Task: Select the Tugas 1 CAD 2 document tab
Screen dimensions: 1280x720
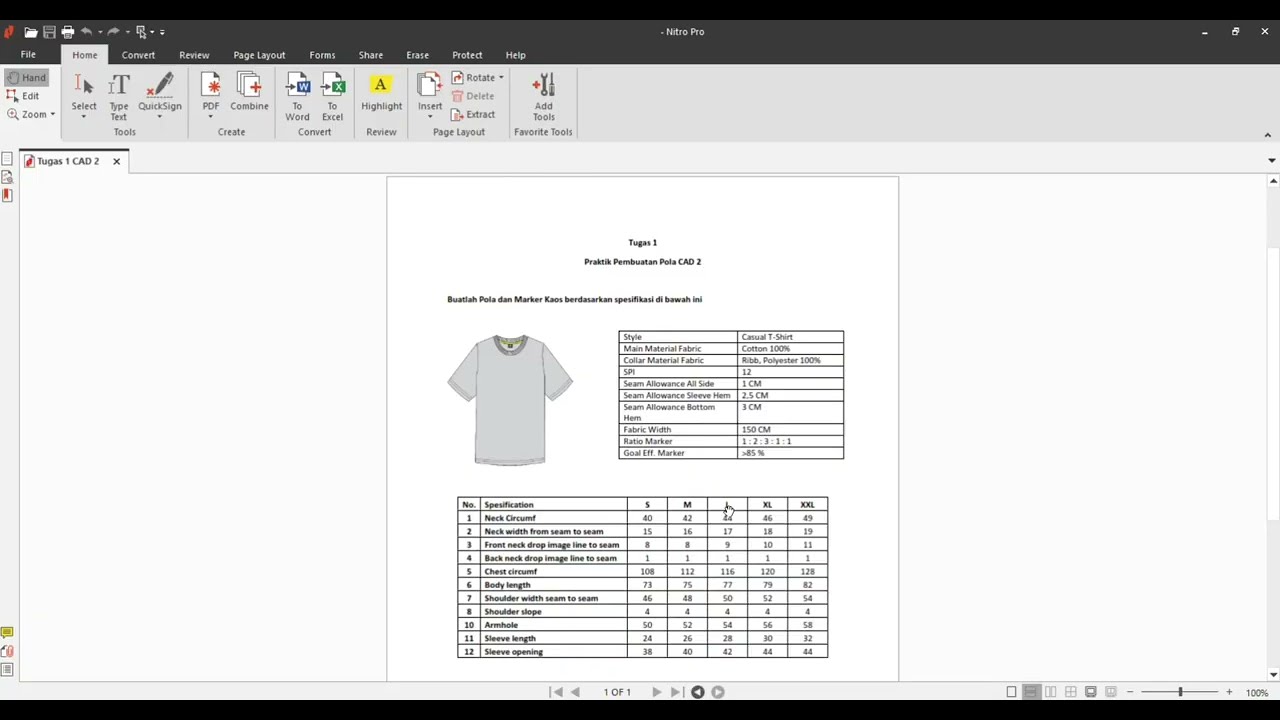Action: (68, 161)
